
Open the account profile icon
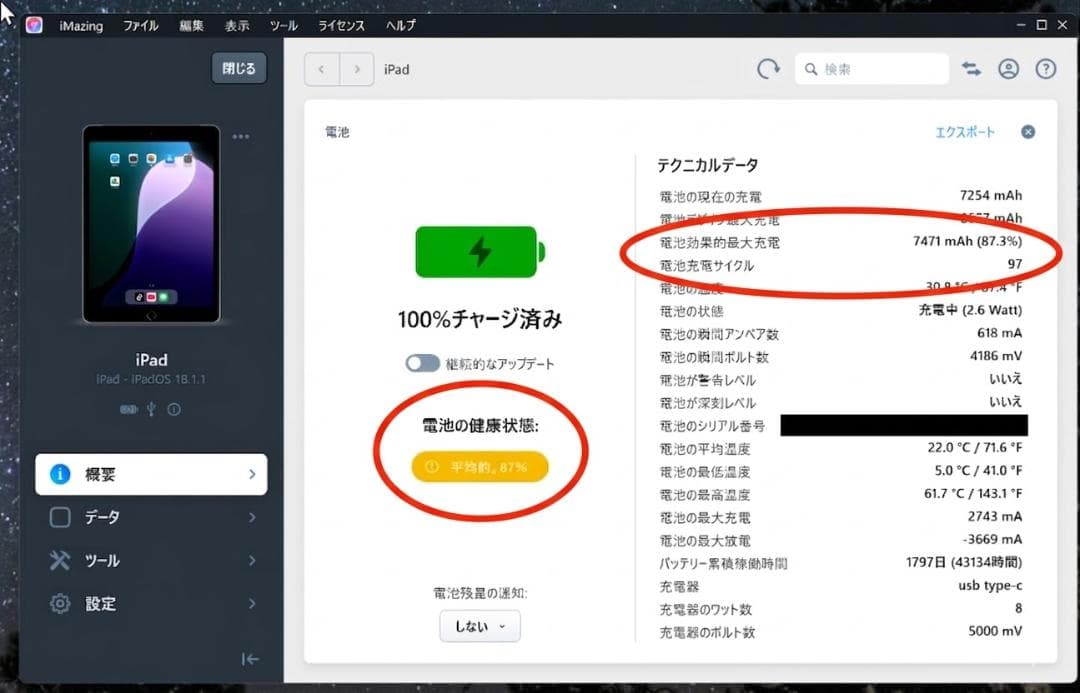[1008, 69]
